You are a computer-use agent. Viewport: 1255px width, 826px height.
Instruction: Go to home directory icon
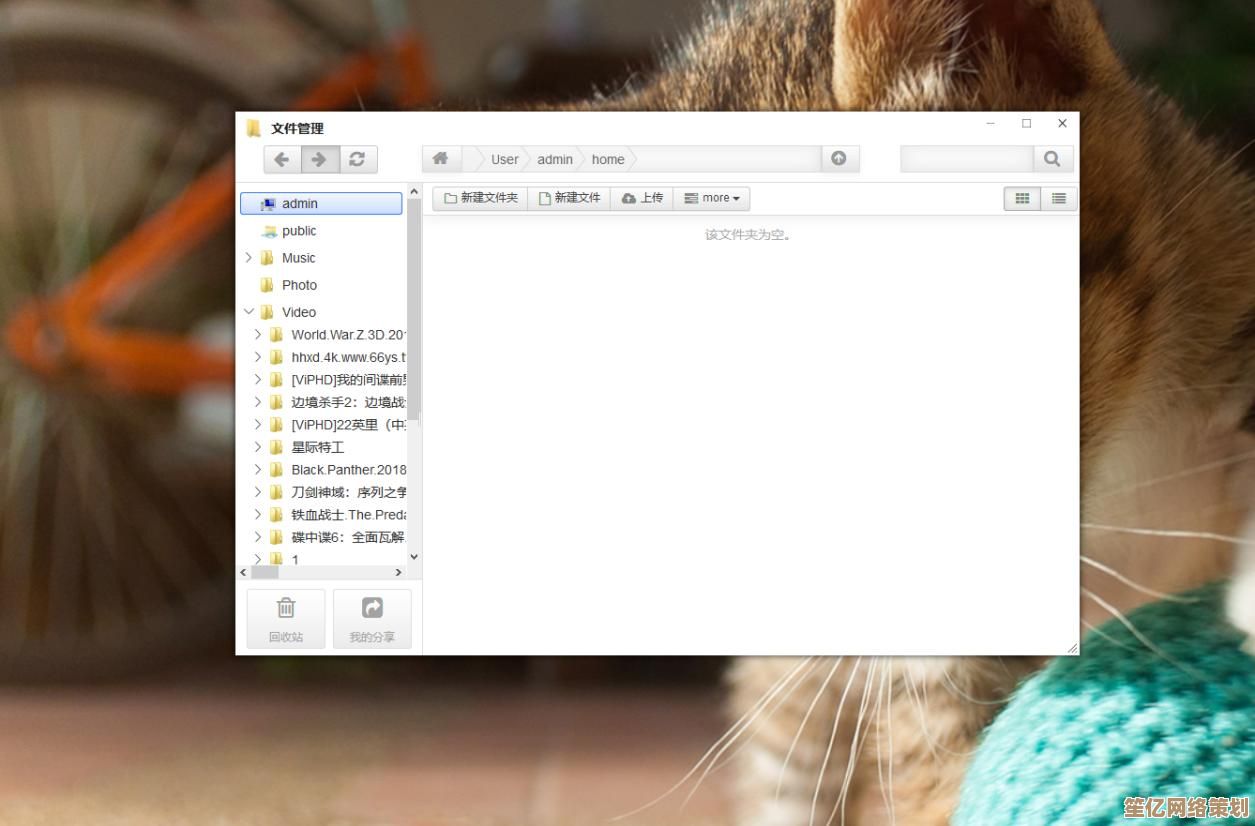click(x=440, y=159)
